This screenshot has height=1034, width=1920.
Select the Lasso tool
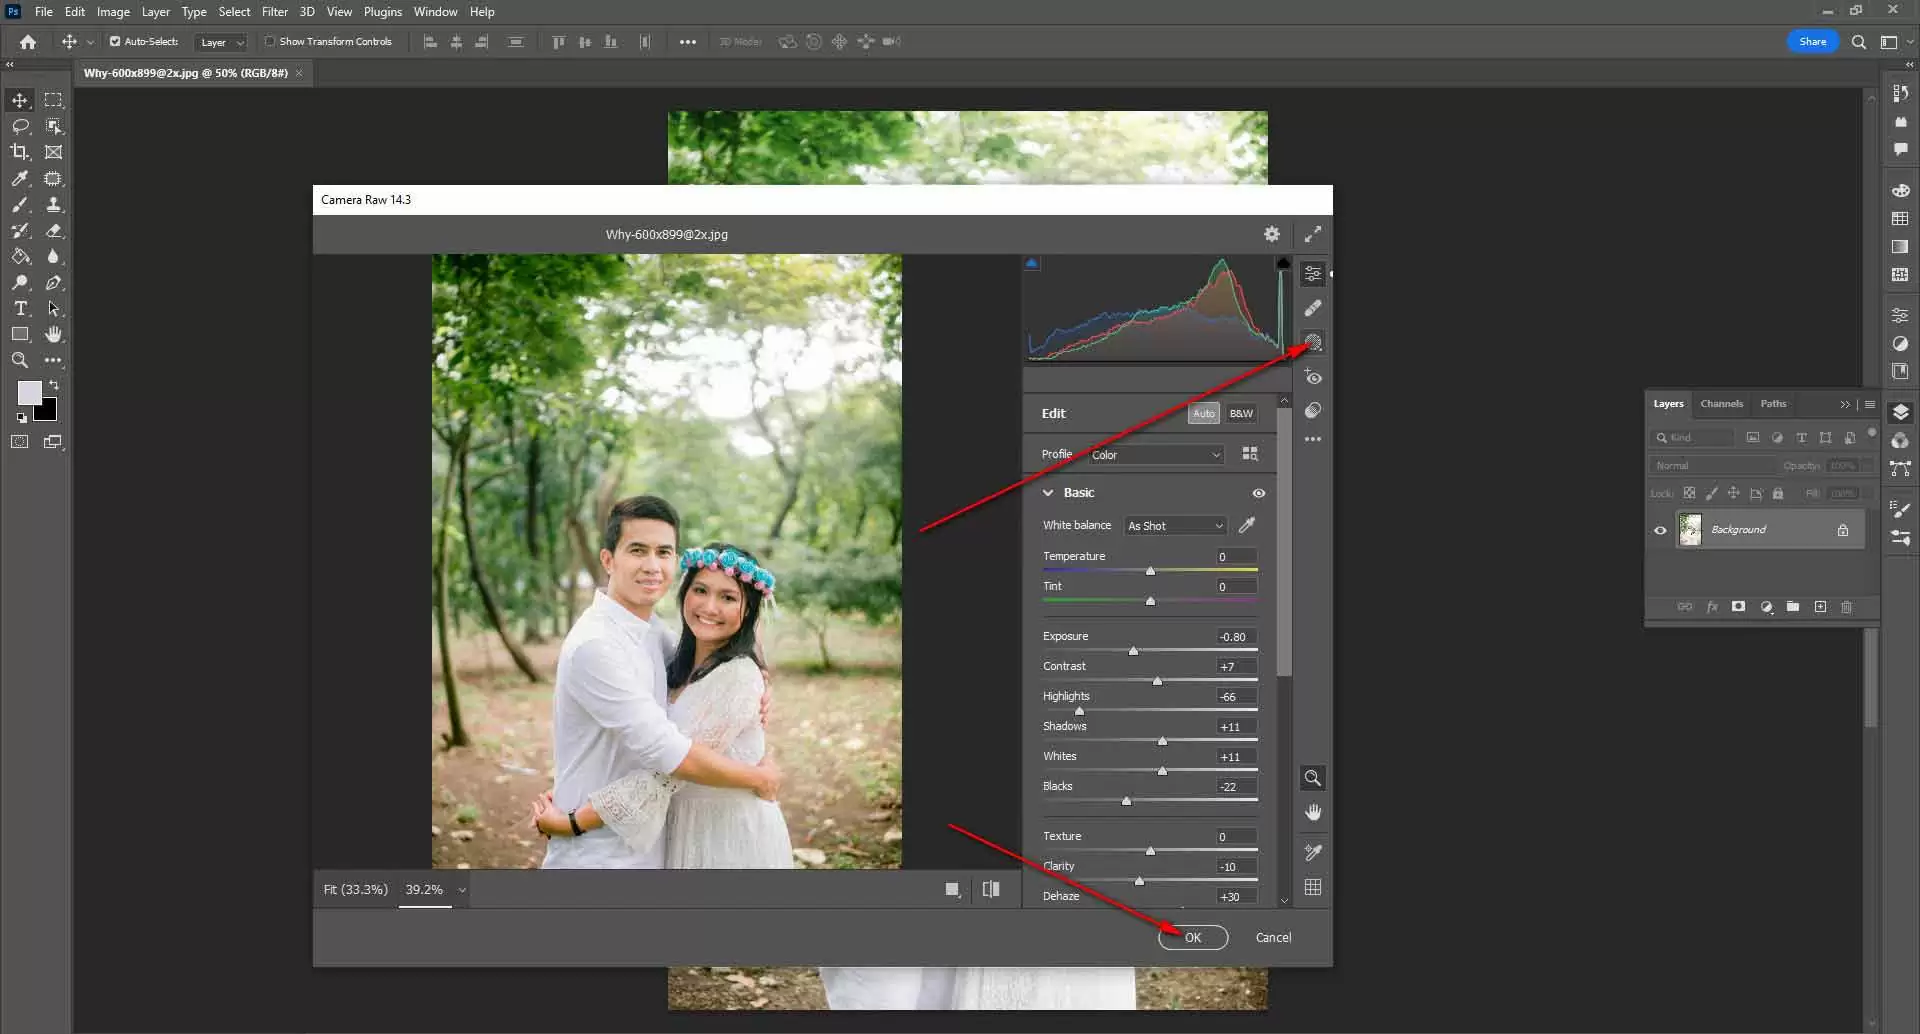[x=20, y=126]
